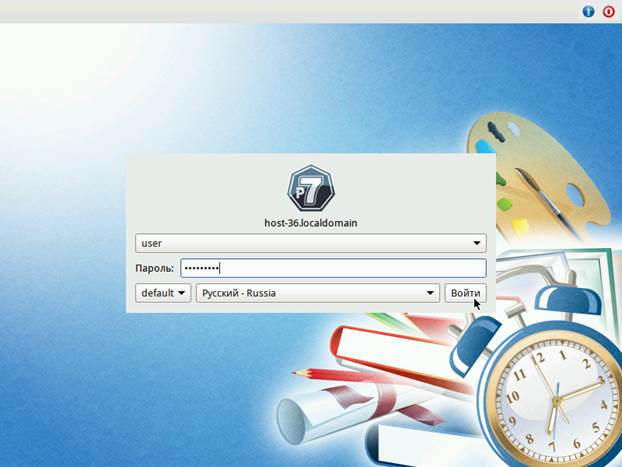Click the Пароль label text

tap(154, 268)
